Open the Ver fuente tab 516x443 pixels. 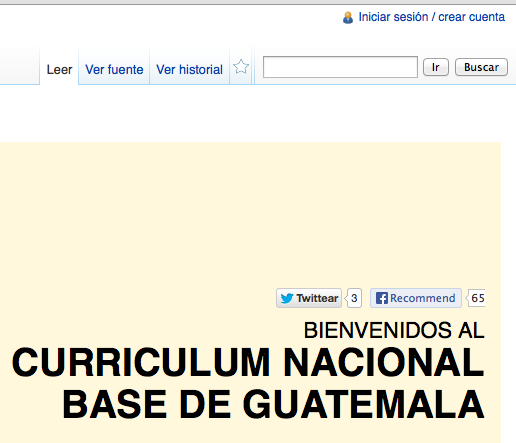(x=114, y=69)
